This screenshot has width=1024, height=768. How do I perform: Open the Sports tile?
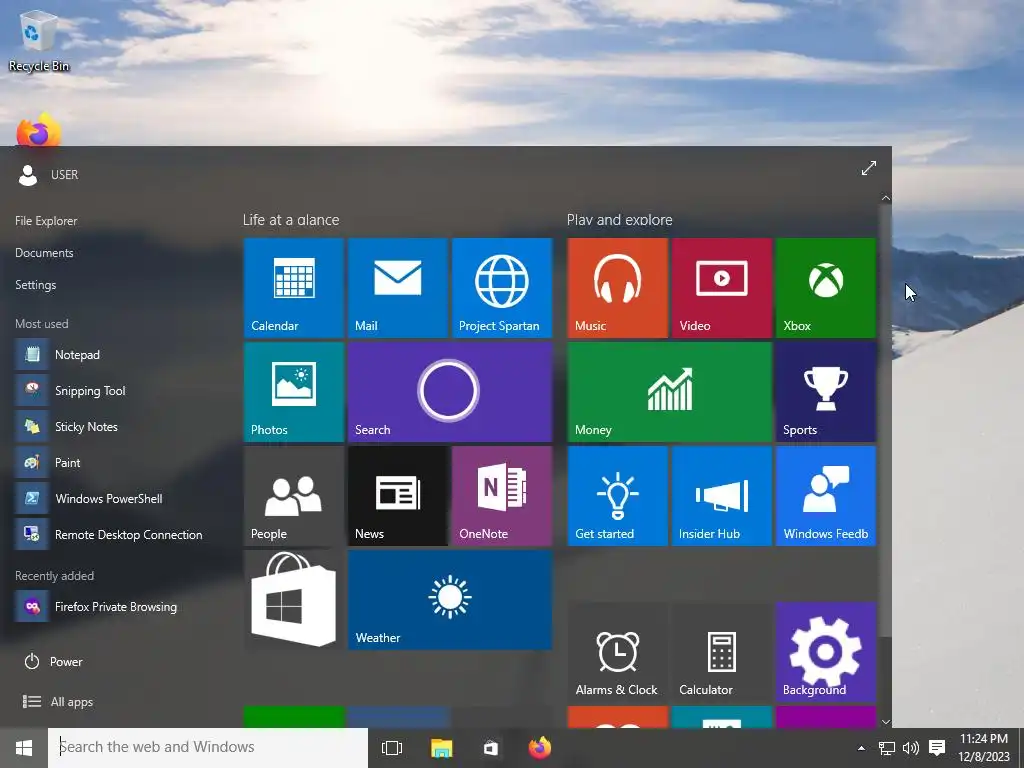coord(826,392)
